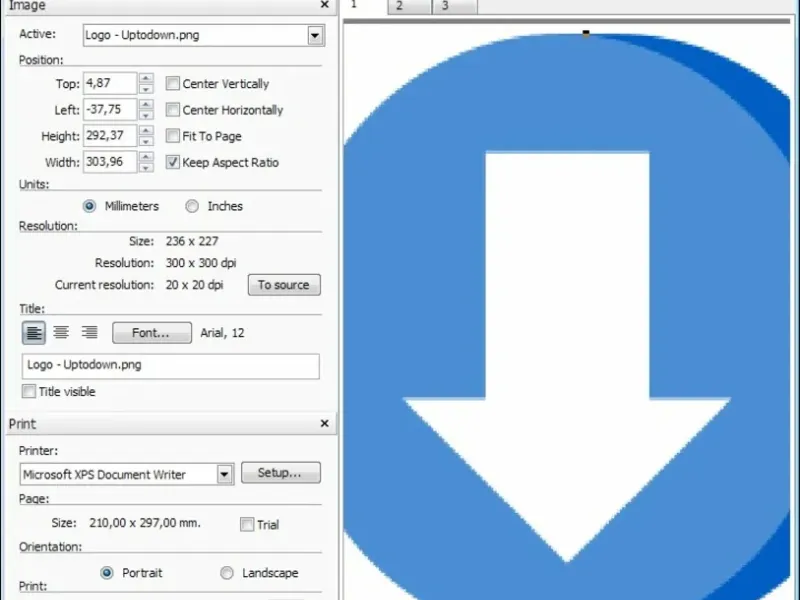Screen dimensions: 800x600
Task: Click the '300 x 300 dpi' resolution value
Action: pyautogui.click(x=201, y=263)
